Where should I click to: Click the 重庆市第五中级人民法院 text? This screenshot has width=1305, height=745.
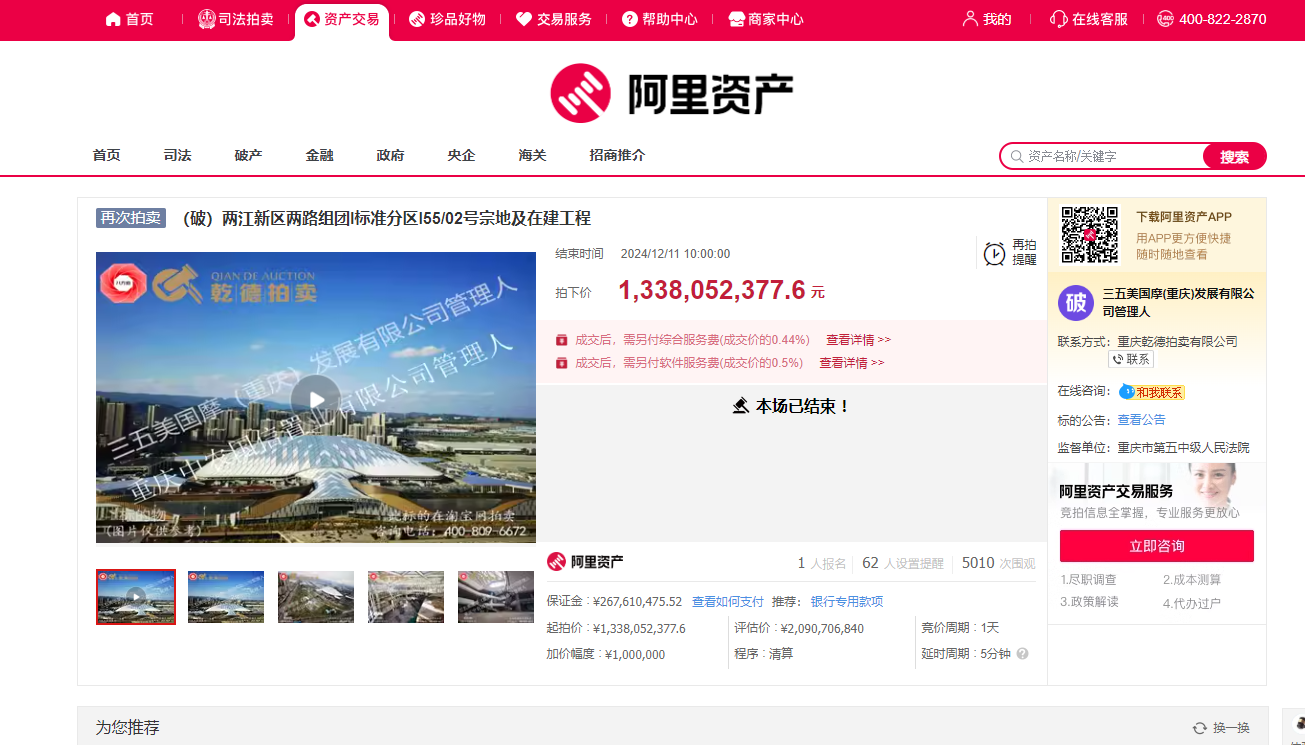1183,448
